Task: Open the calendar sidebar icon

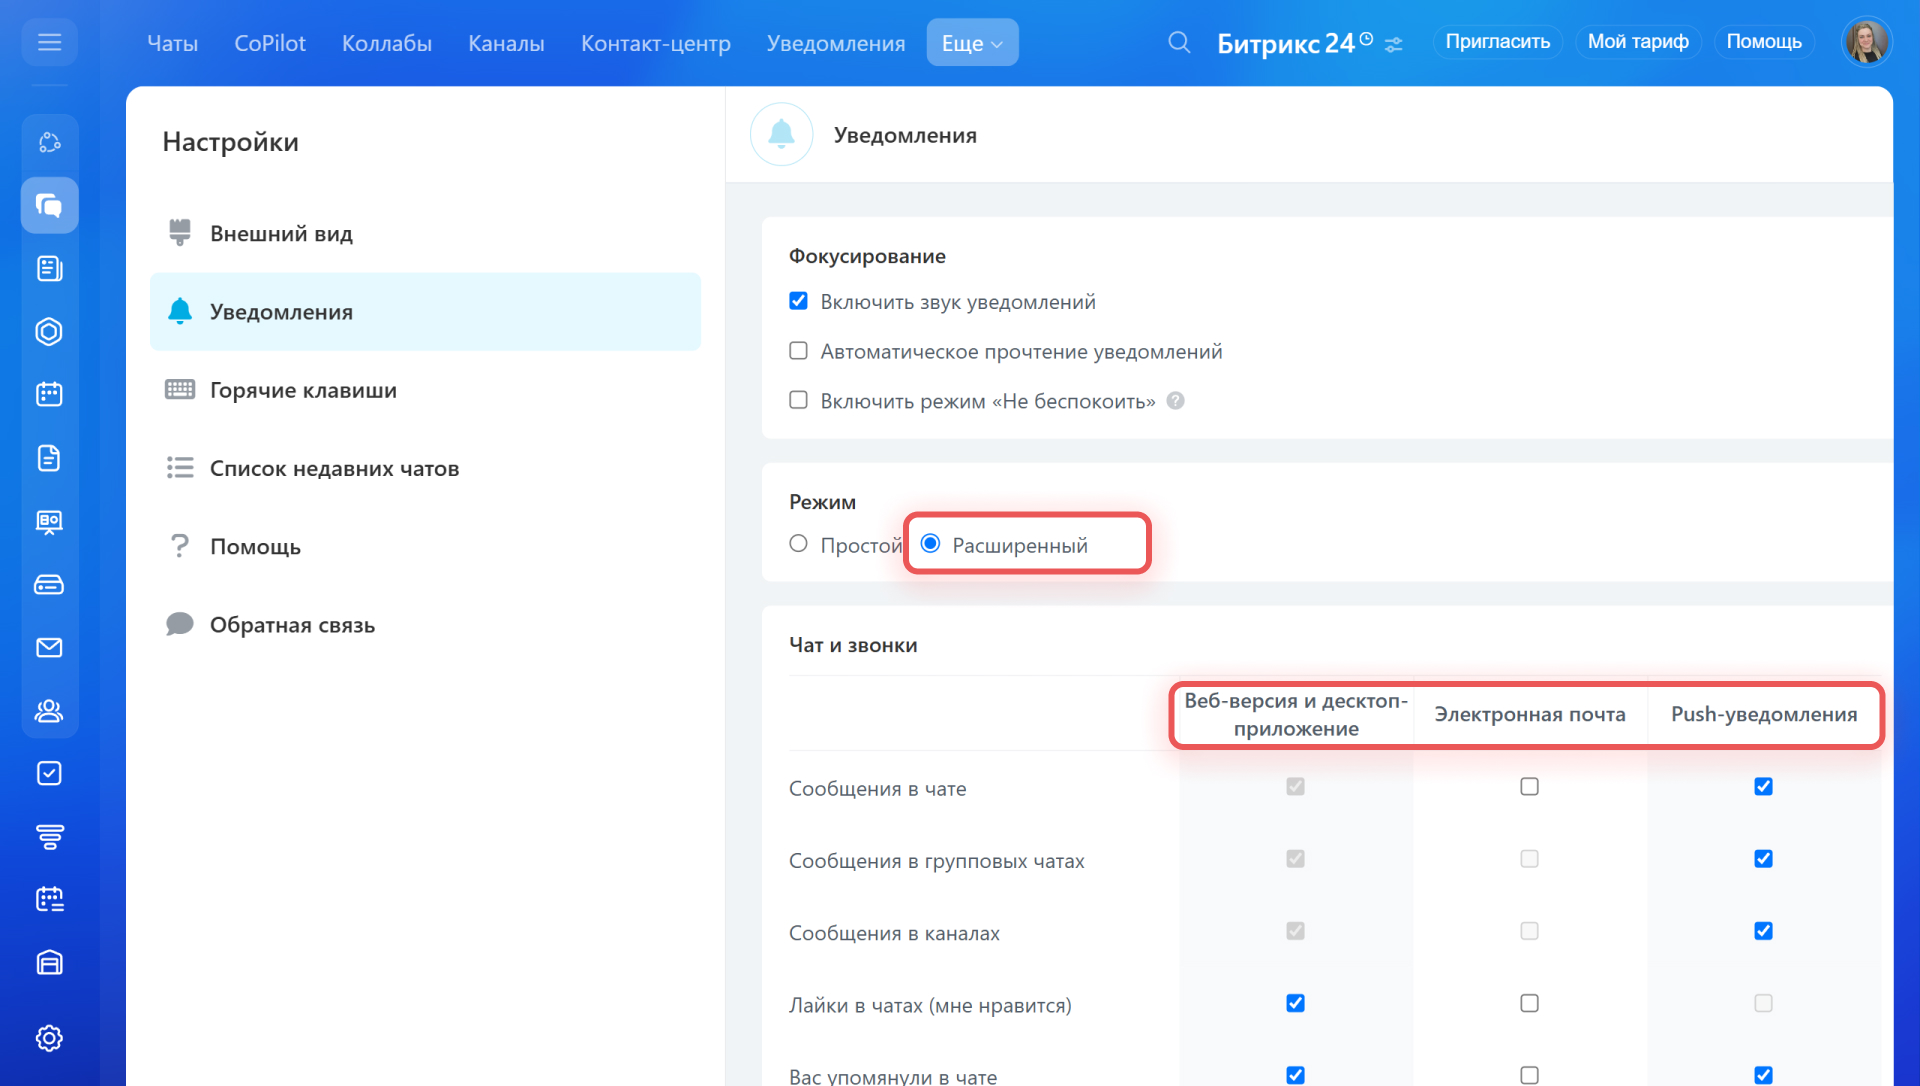Action: [49, 394]
